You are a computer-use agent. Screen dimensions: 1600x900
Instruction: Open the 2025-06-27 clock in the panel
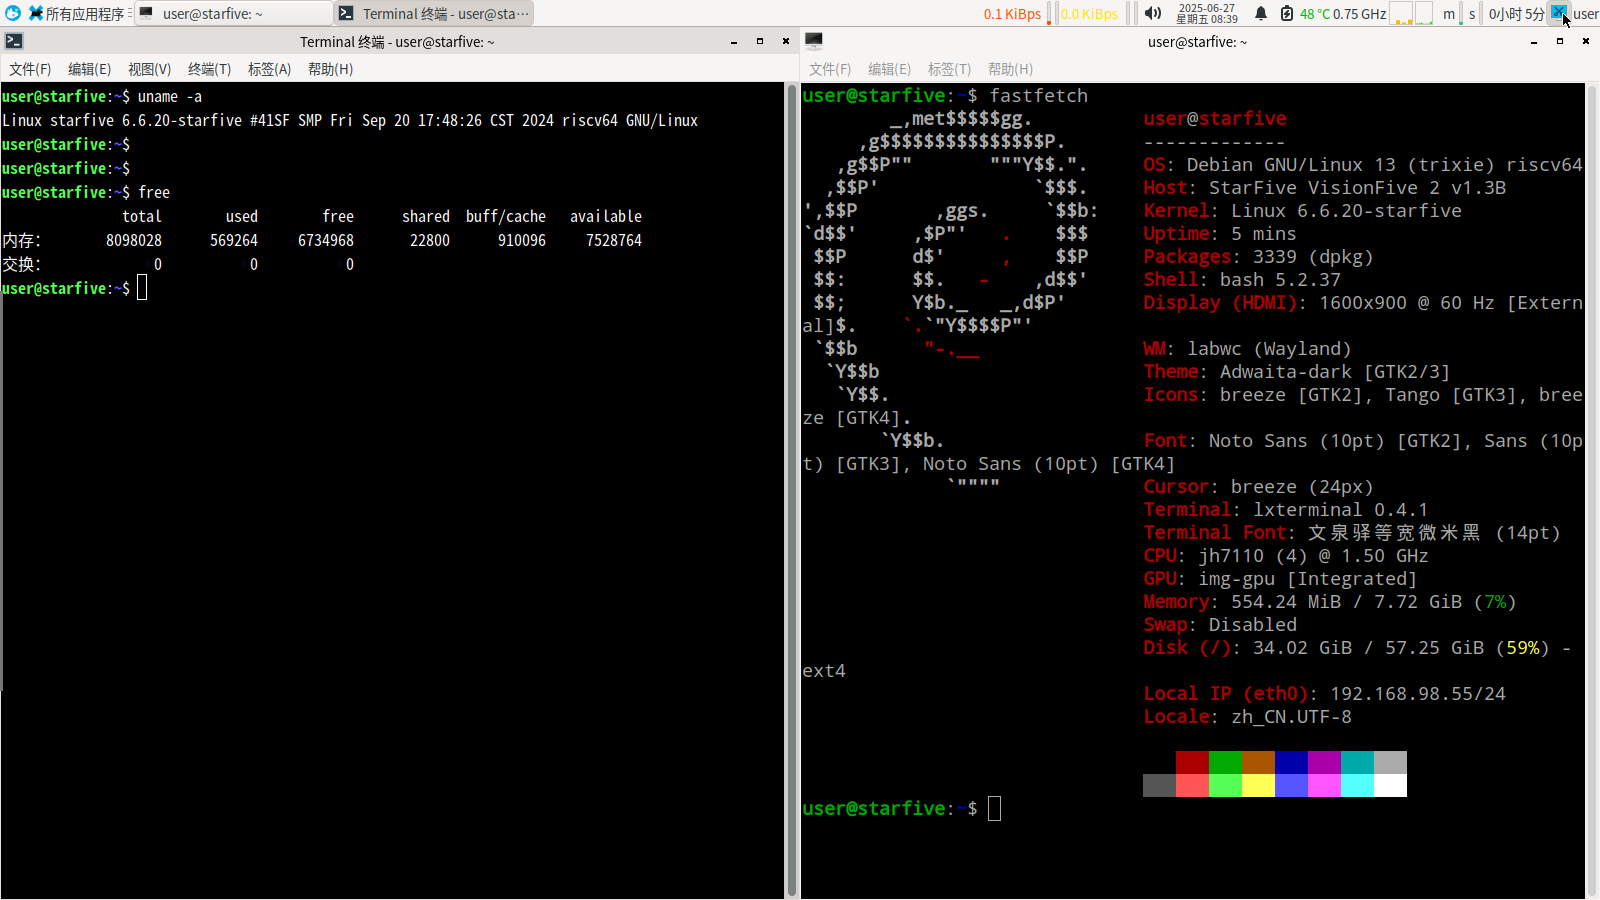pyautogui.click(x=1207, y=14)
